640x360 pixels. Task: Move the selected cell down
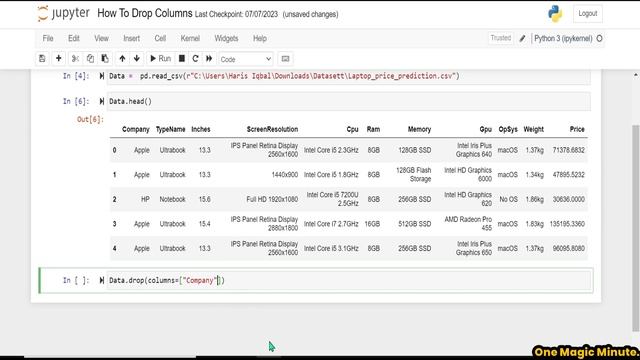[x=137, y=59]
